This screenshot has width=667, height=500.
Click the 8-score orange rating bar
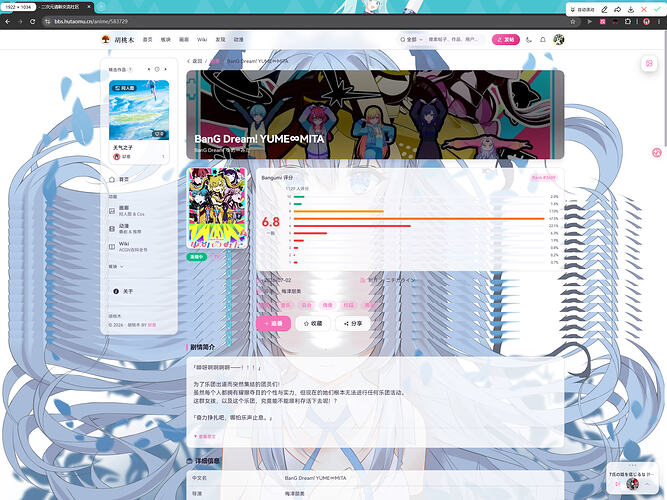[x=339, y=211]
